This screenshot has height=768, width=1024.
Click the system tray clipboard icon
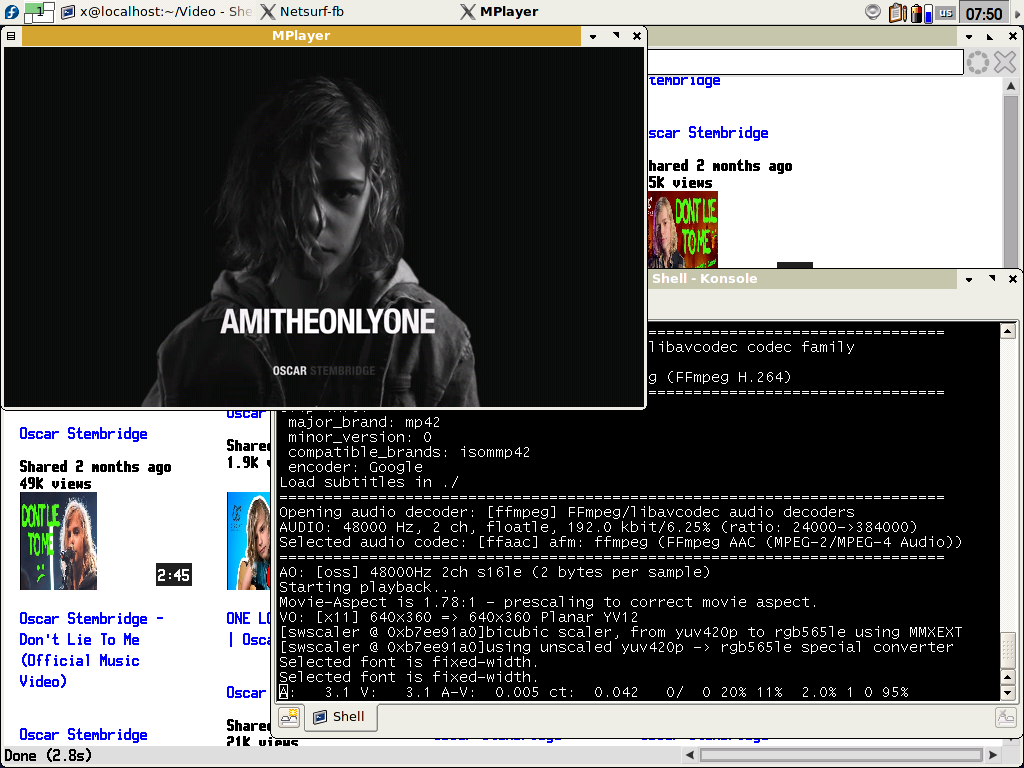pos(897,13)
